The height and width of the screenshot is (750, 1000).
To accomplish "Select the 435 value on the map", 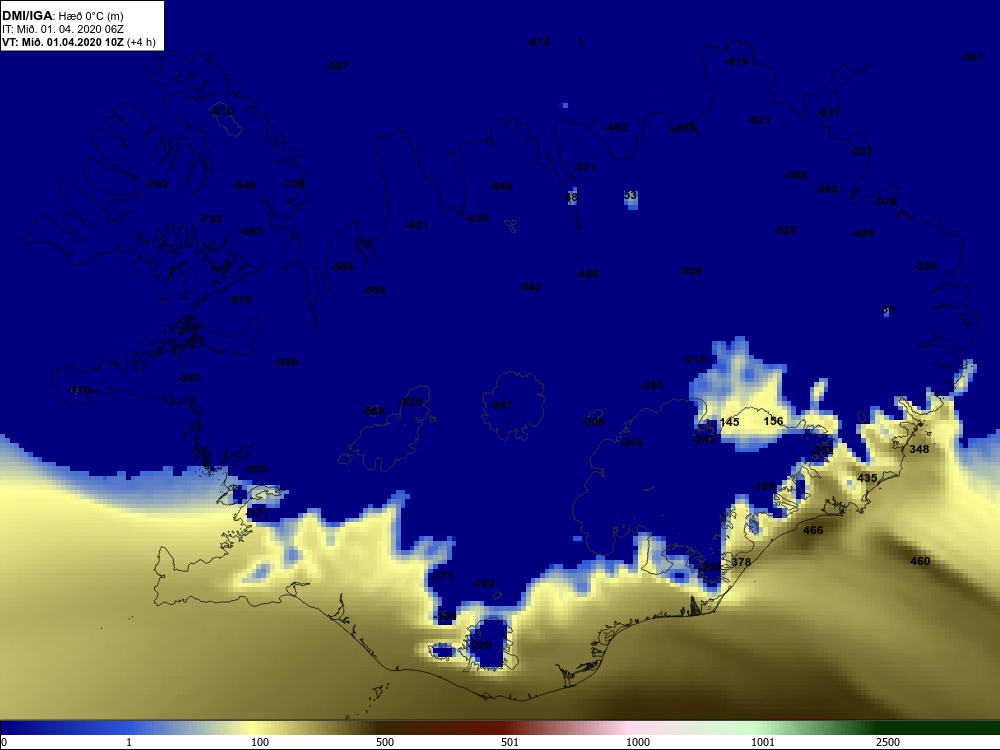I will (x=867, y=478).
